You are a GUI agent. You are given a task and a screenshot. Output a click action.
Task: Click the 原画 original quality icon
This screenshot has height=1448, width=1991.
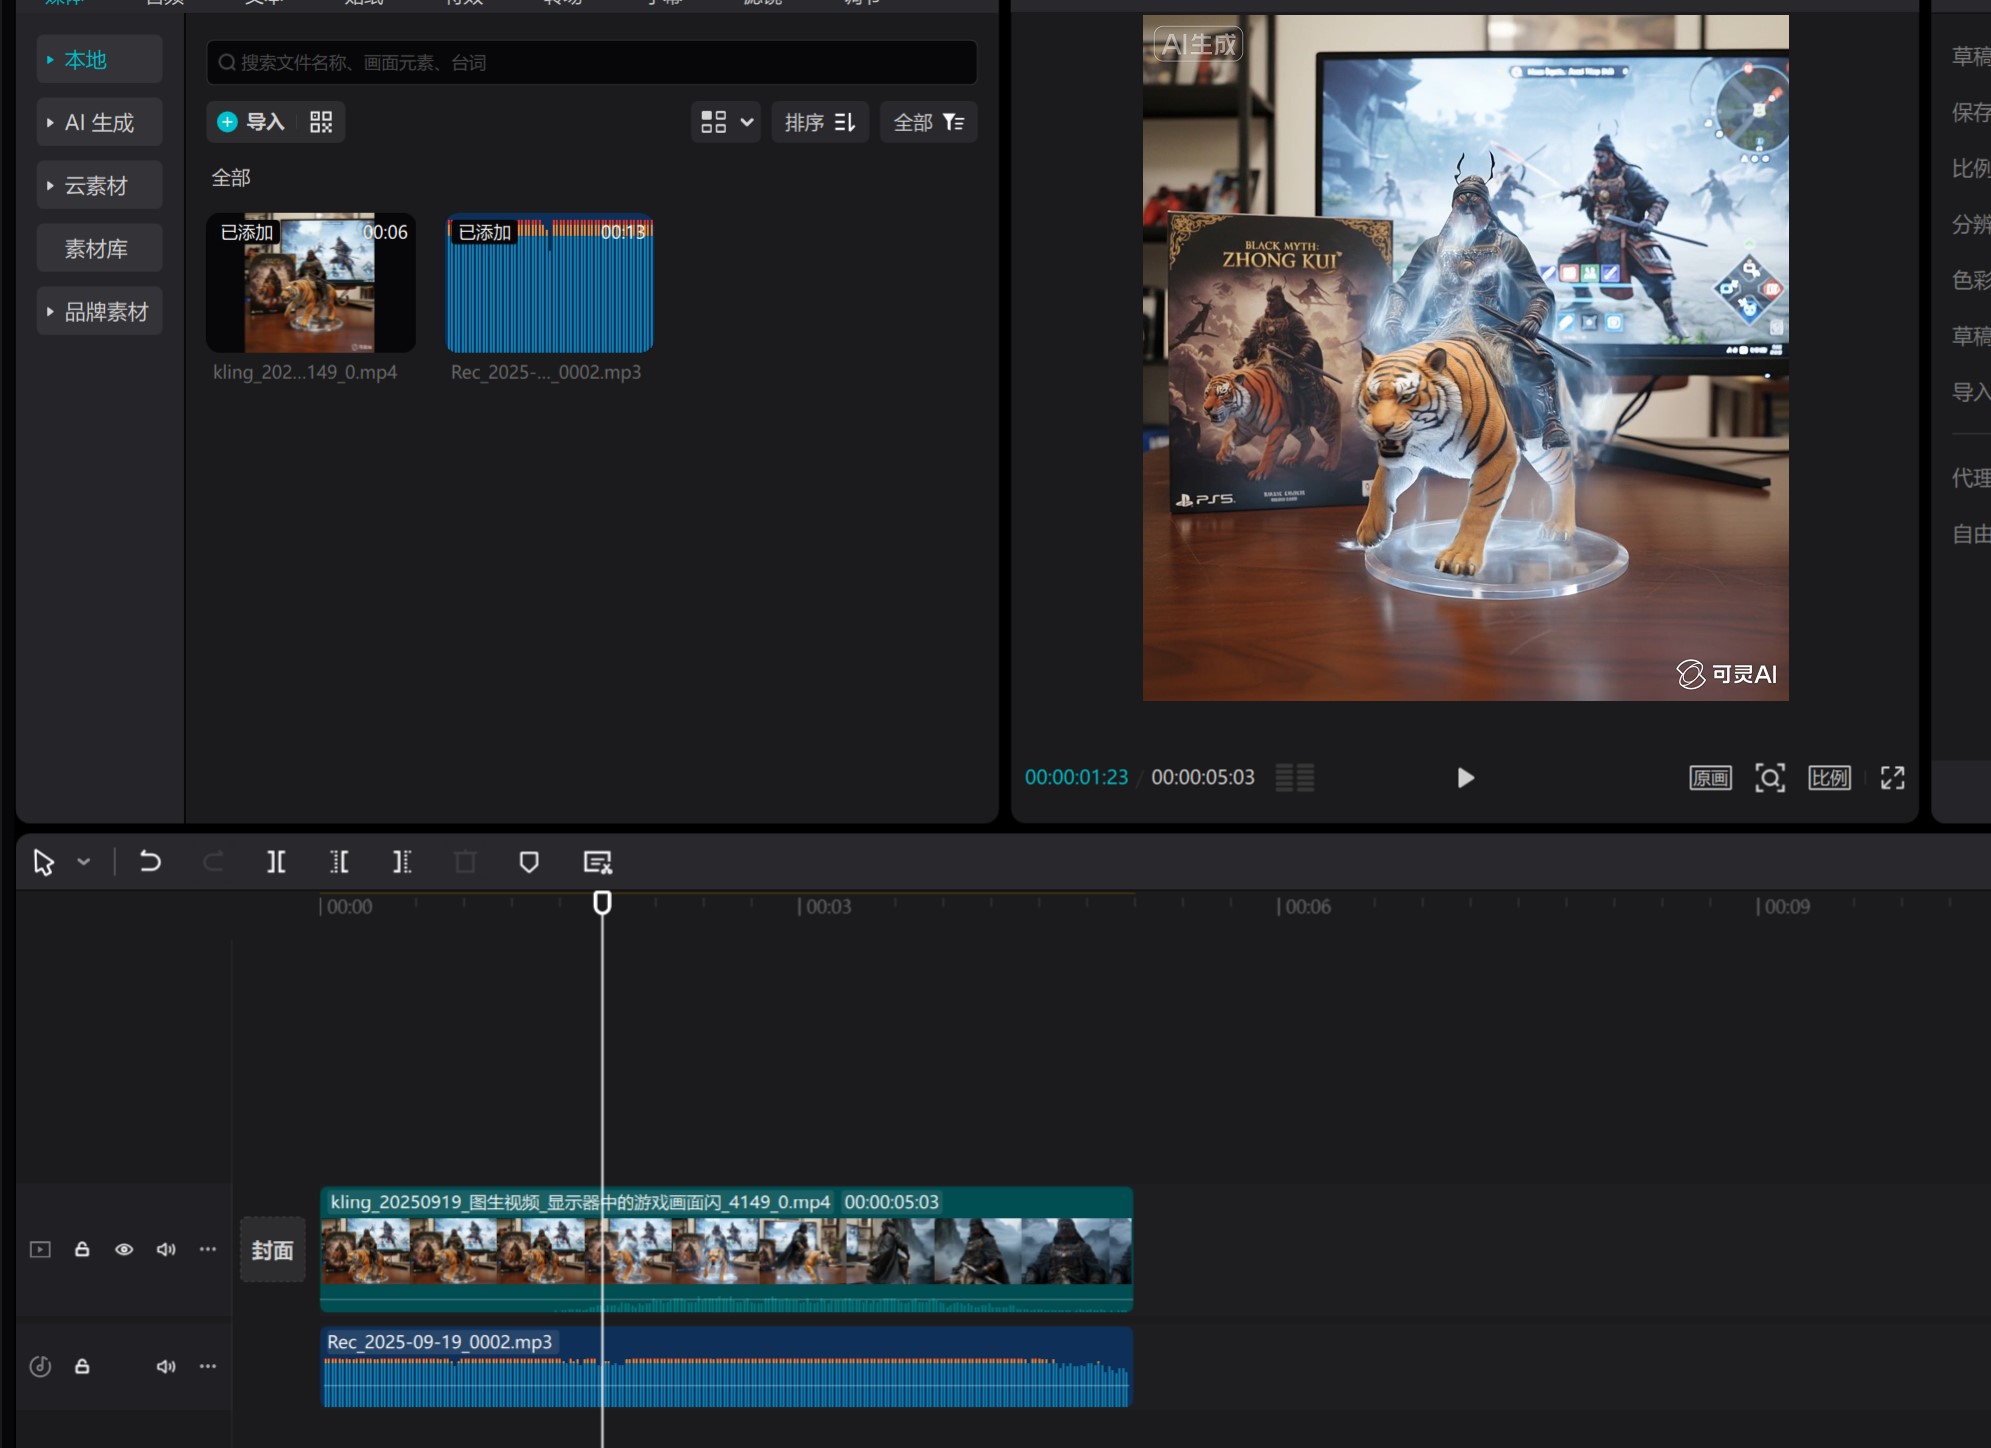pos(1710,778)
